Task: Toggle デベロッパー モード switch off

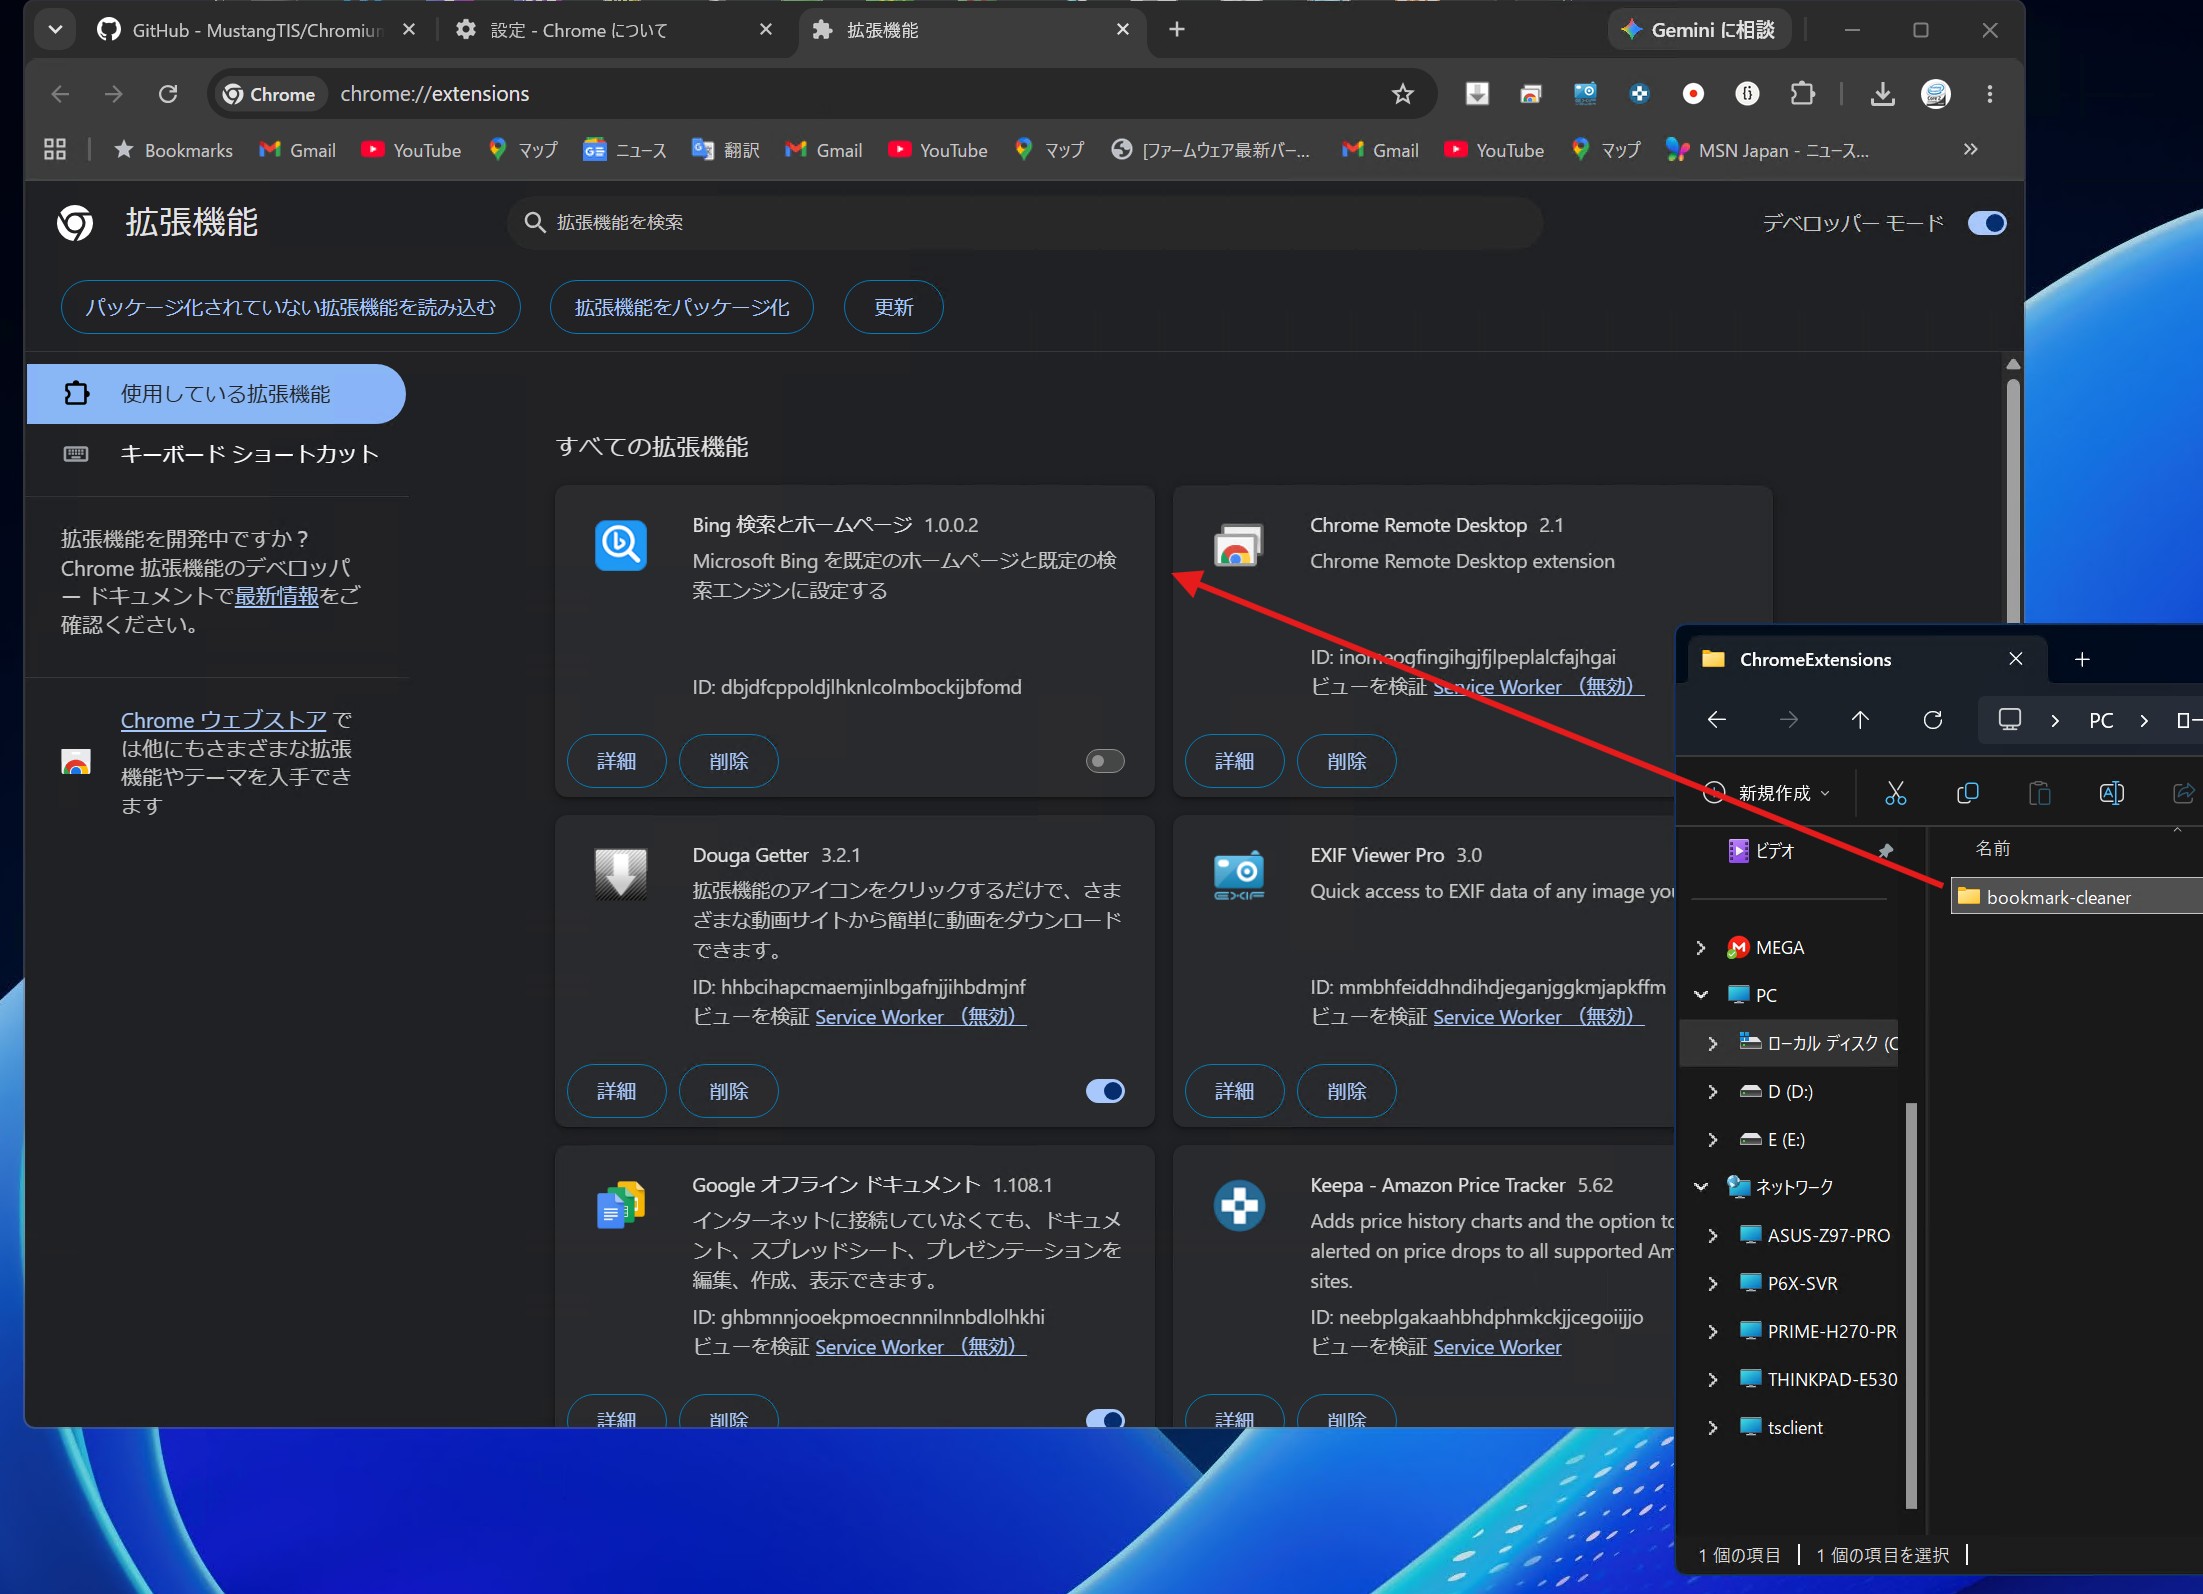Action: [1987, 223]
